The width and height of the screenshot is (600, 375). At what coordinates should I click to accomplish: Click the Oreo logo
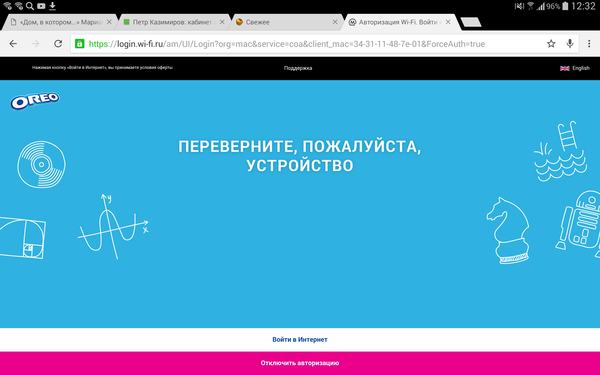coord(35,101)
